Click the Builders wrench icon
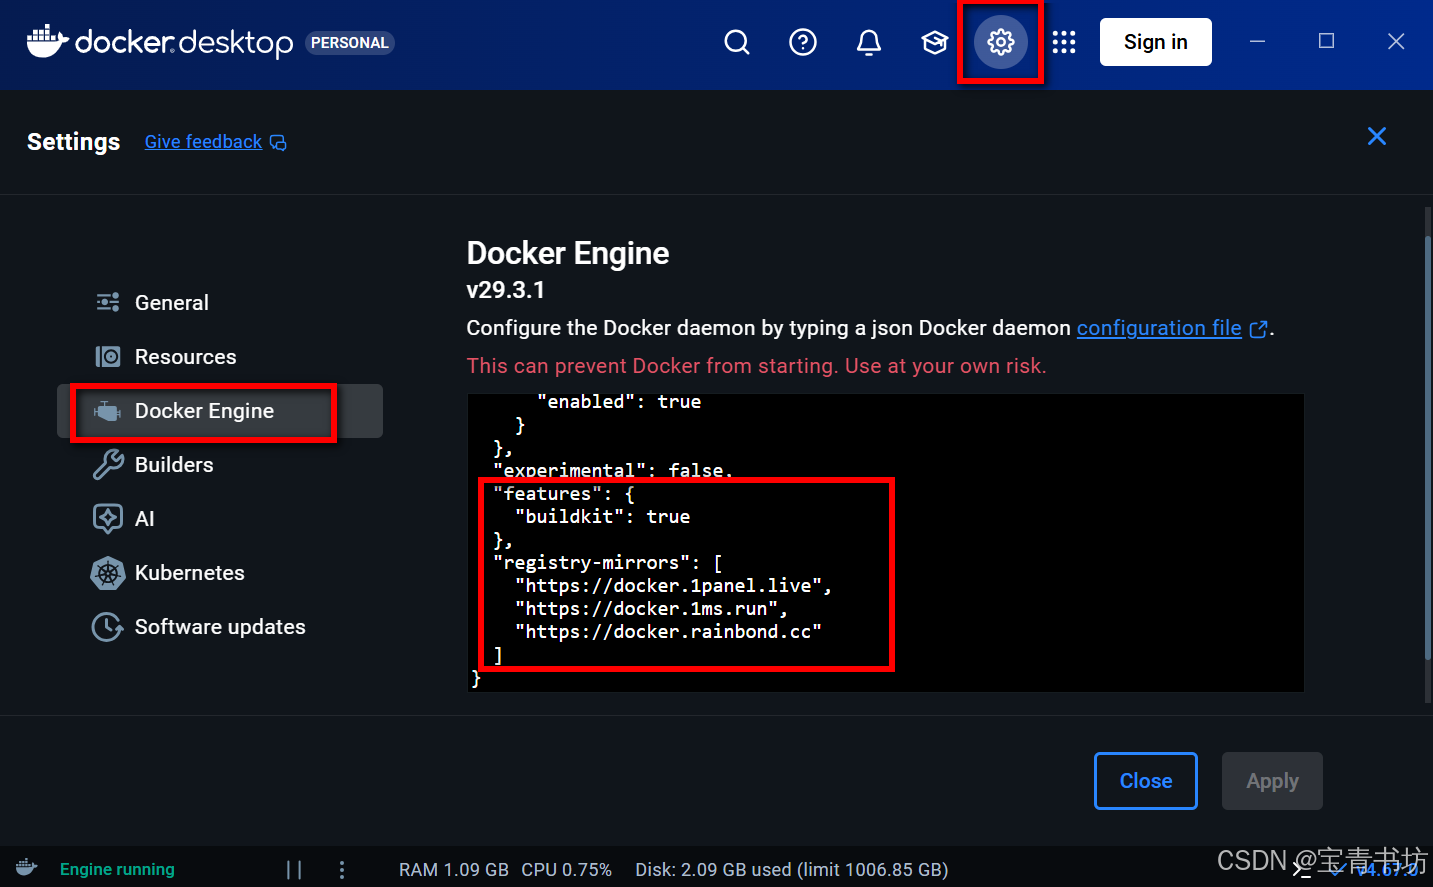Screen dimensions: 1433x887 pyautogui.click(x=108, y=465)
